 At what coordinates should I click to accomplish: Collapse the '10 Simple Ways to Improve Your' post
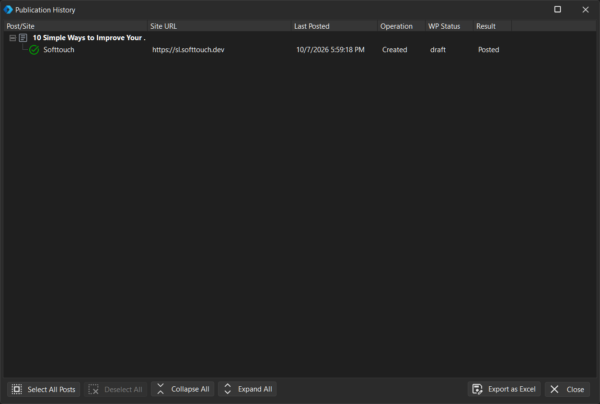coord(13,38)
